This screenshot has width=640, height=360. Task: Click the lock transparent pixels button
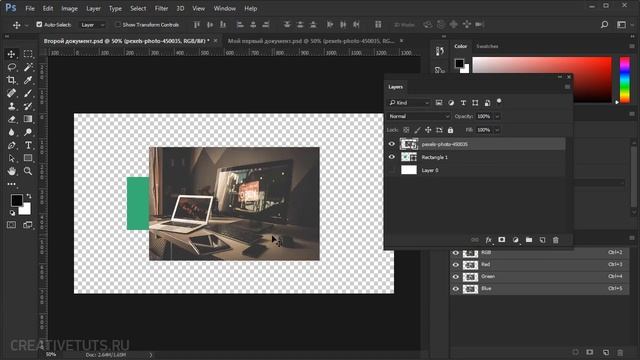(x=406, y=130)
